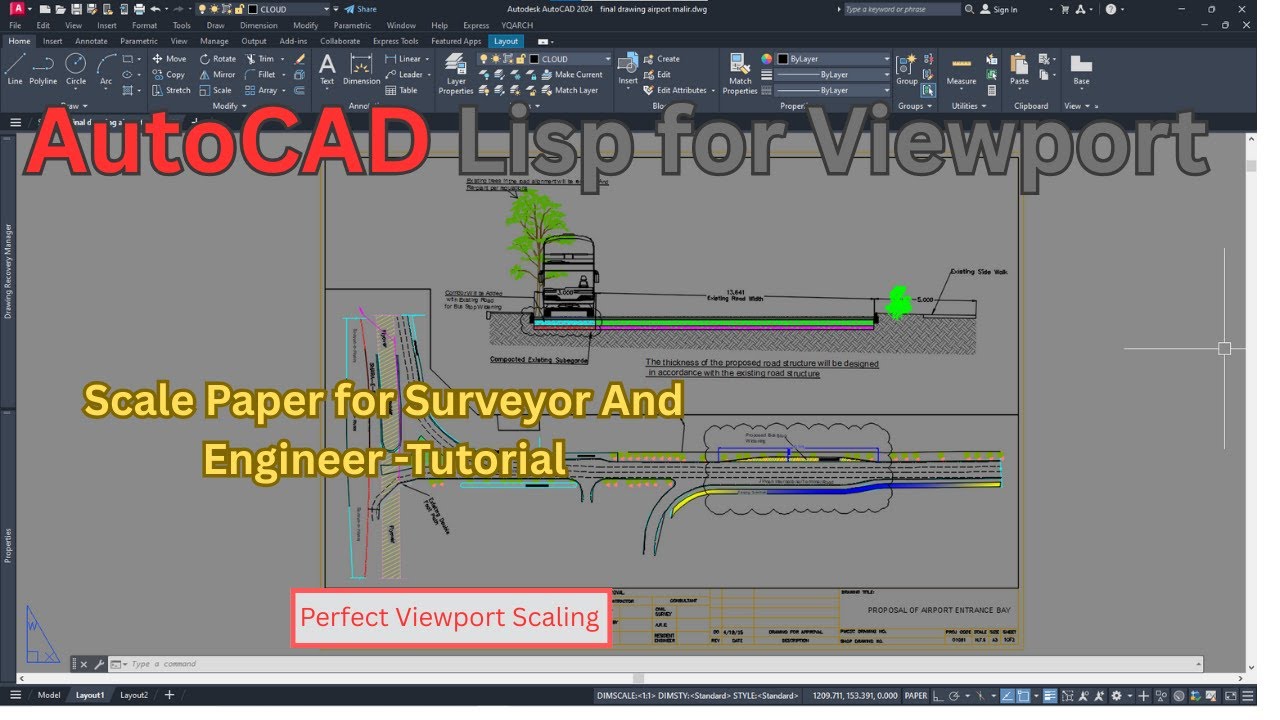The width and height of the screenshot is (1280, 720).
Task: Click Match Properties icon
Action: pos(740,73)
